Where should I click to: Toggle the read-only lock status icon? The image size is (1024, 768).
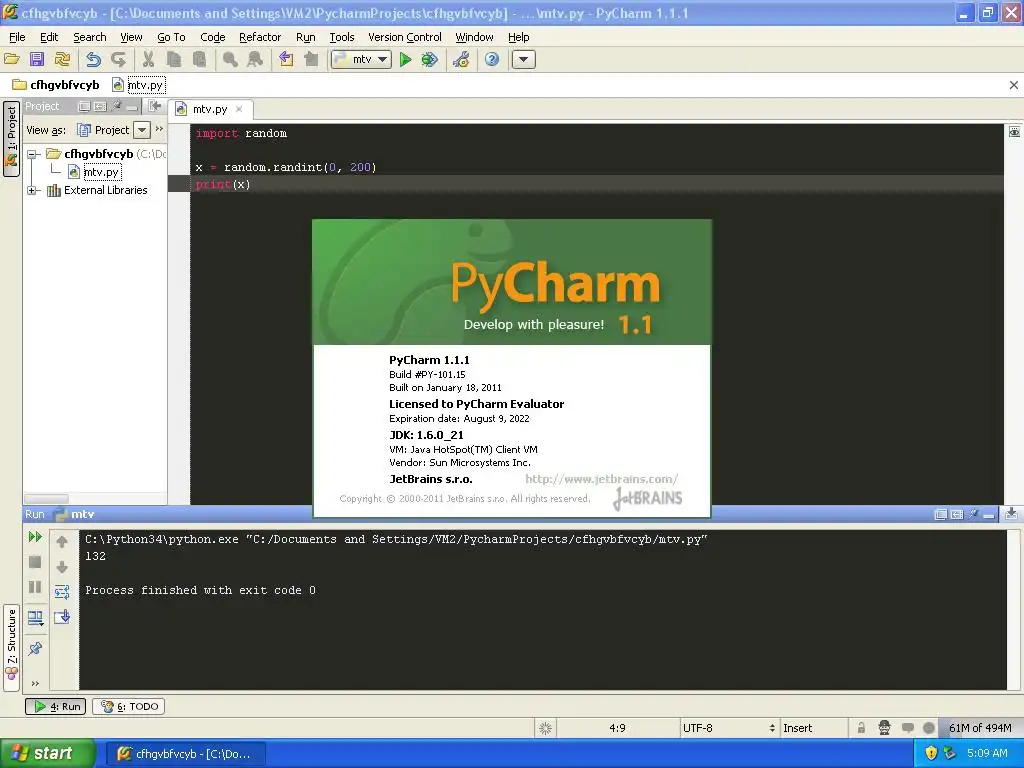861,728
